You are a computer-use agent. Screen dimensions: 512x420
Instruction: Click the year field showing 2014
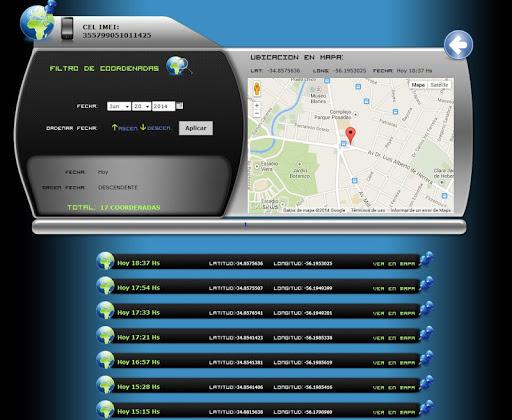coord(163,106)
